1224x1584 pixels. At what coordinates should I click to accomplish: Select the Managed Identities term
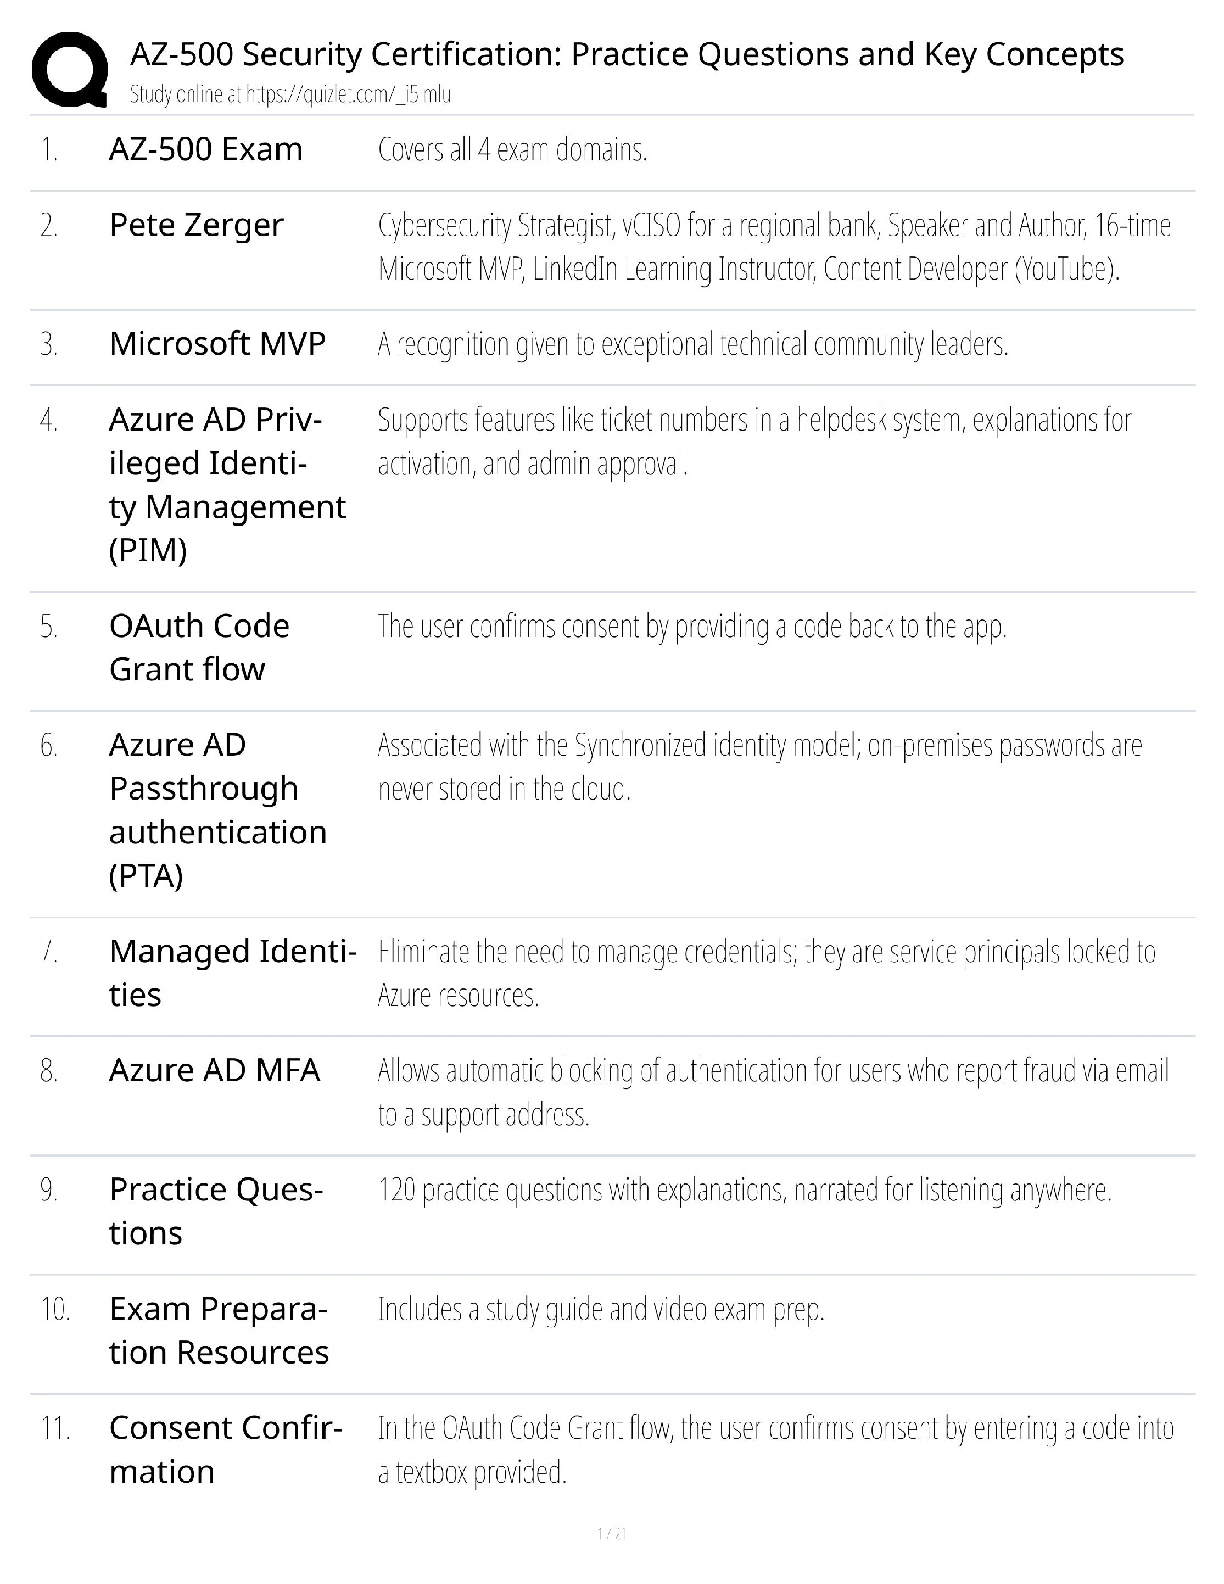pos(232,973)
